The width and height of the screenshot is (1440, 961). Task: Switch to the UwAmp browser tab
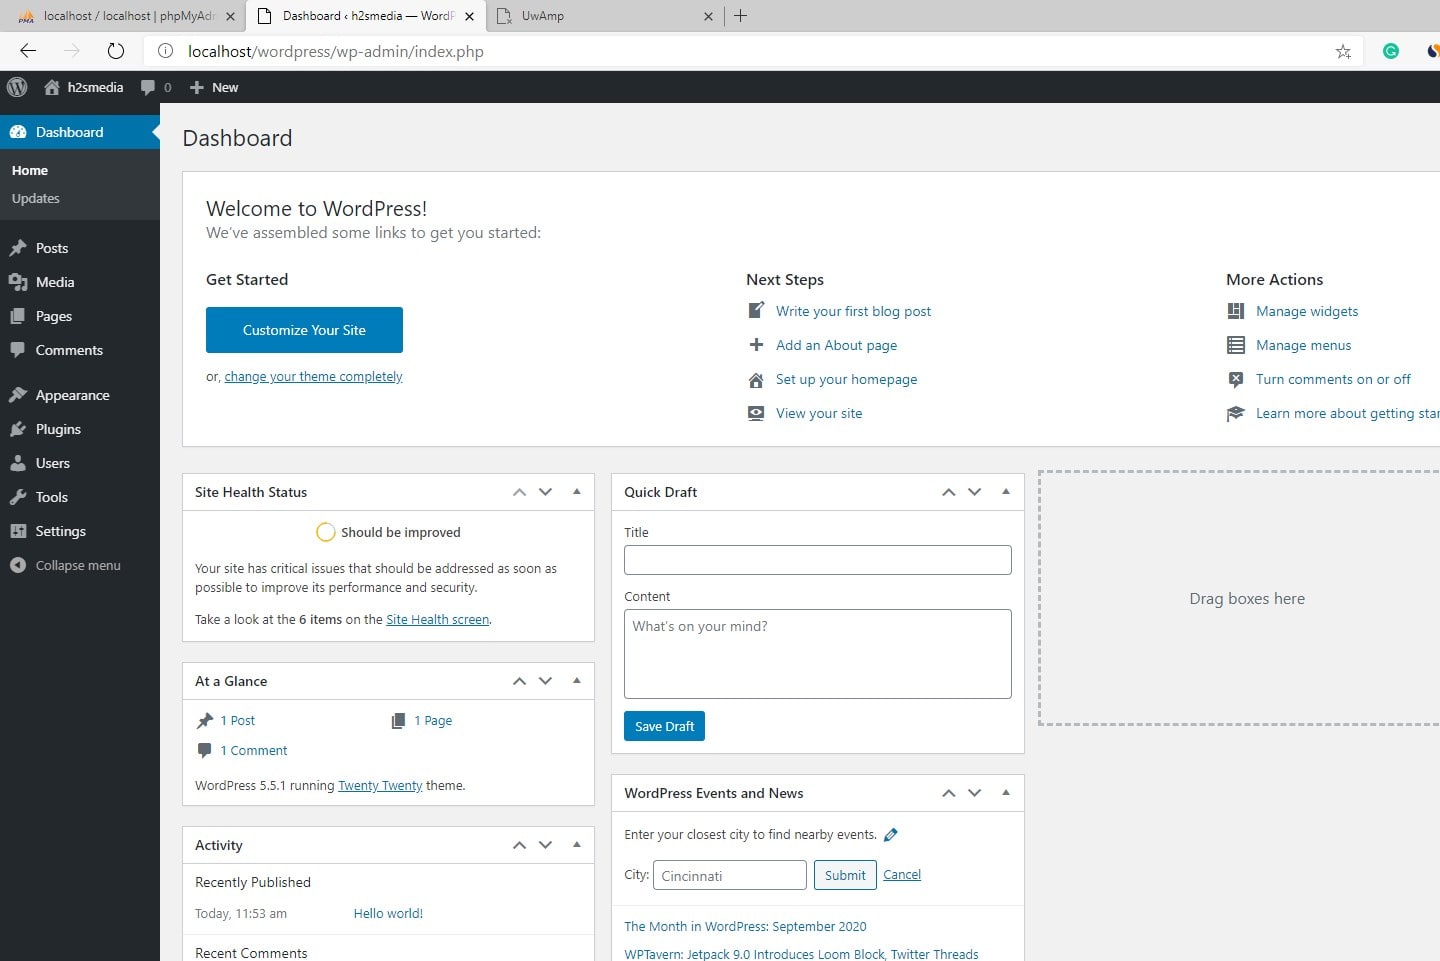pyautogui.click(x=605, y=16)
